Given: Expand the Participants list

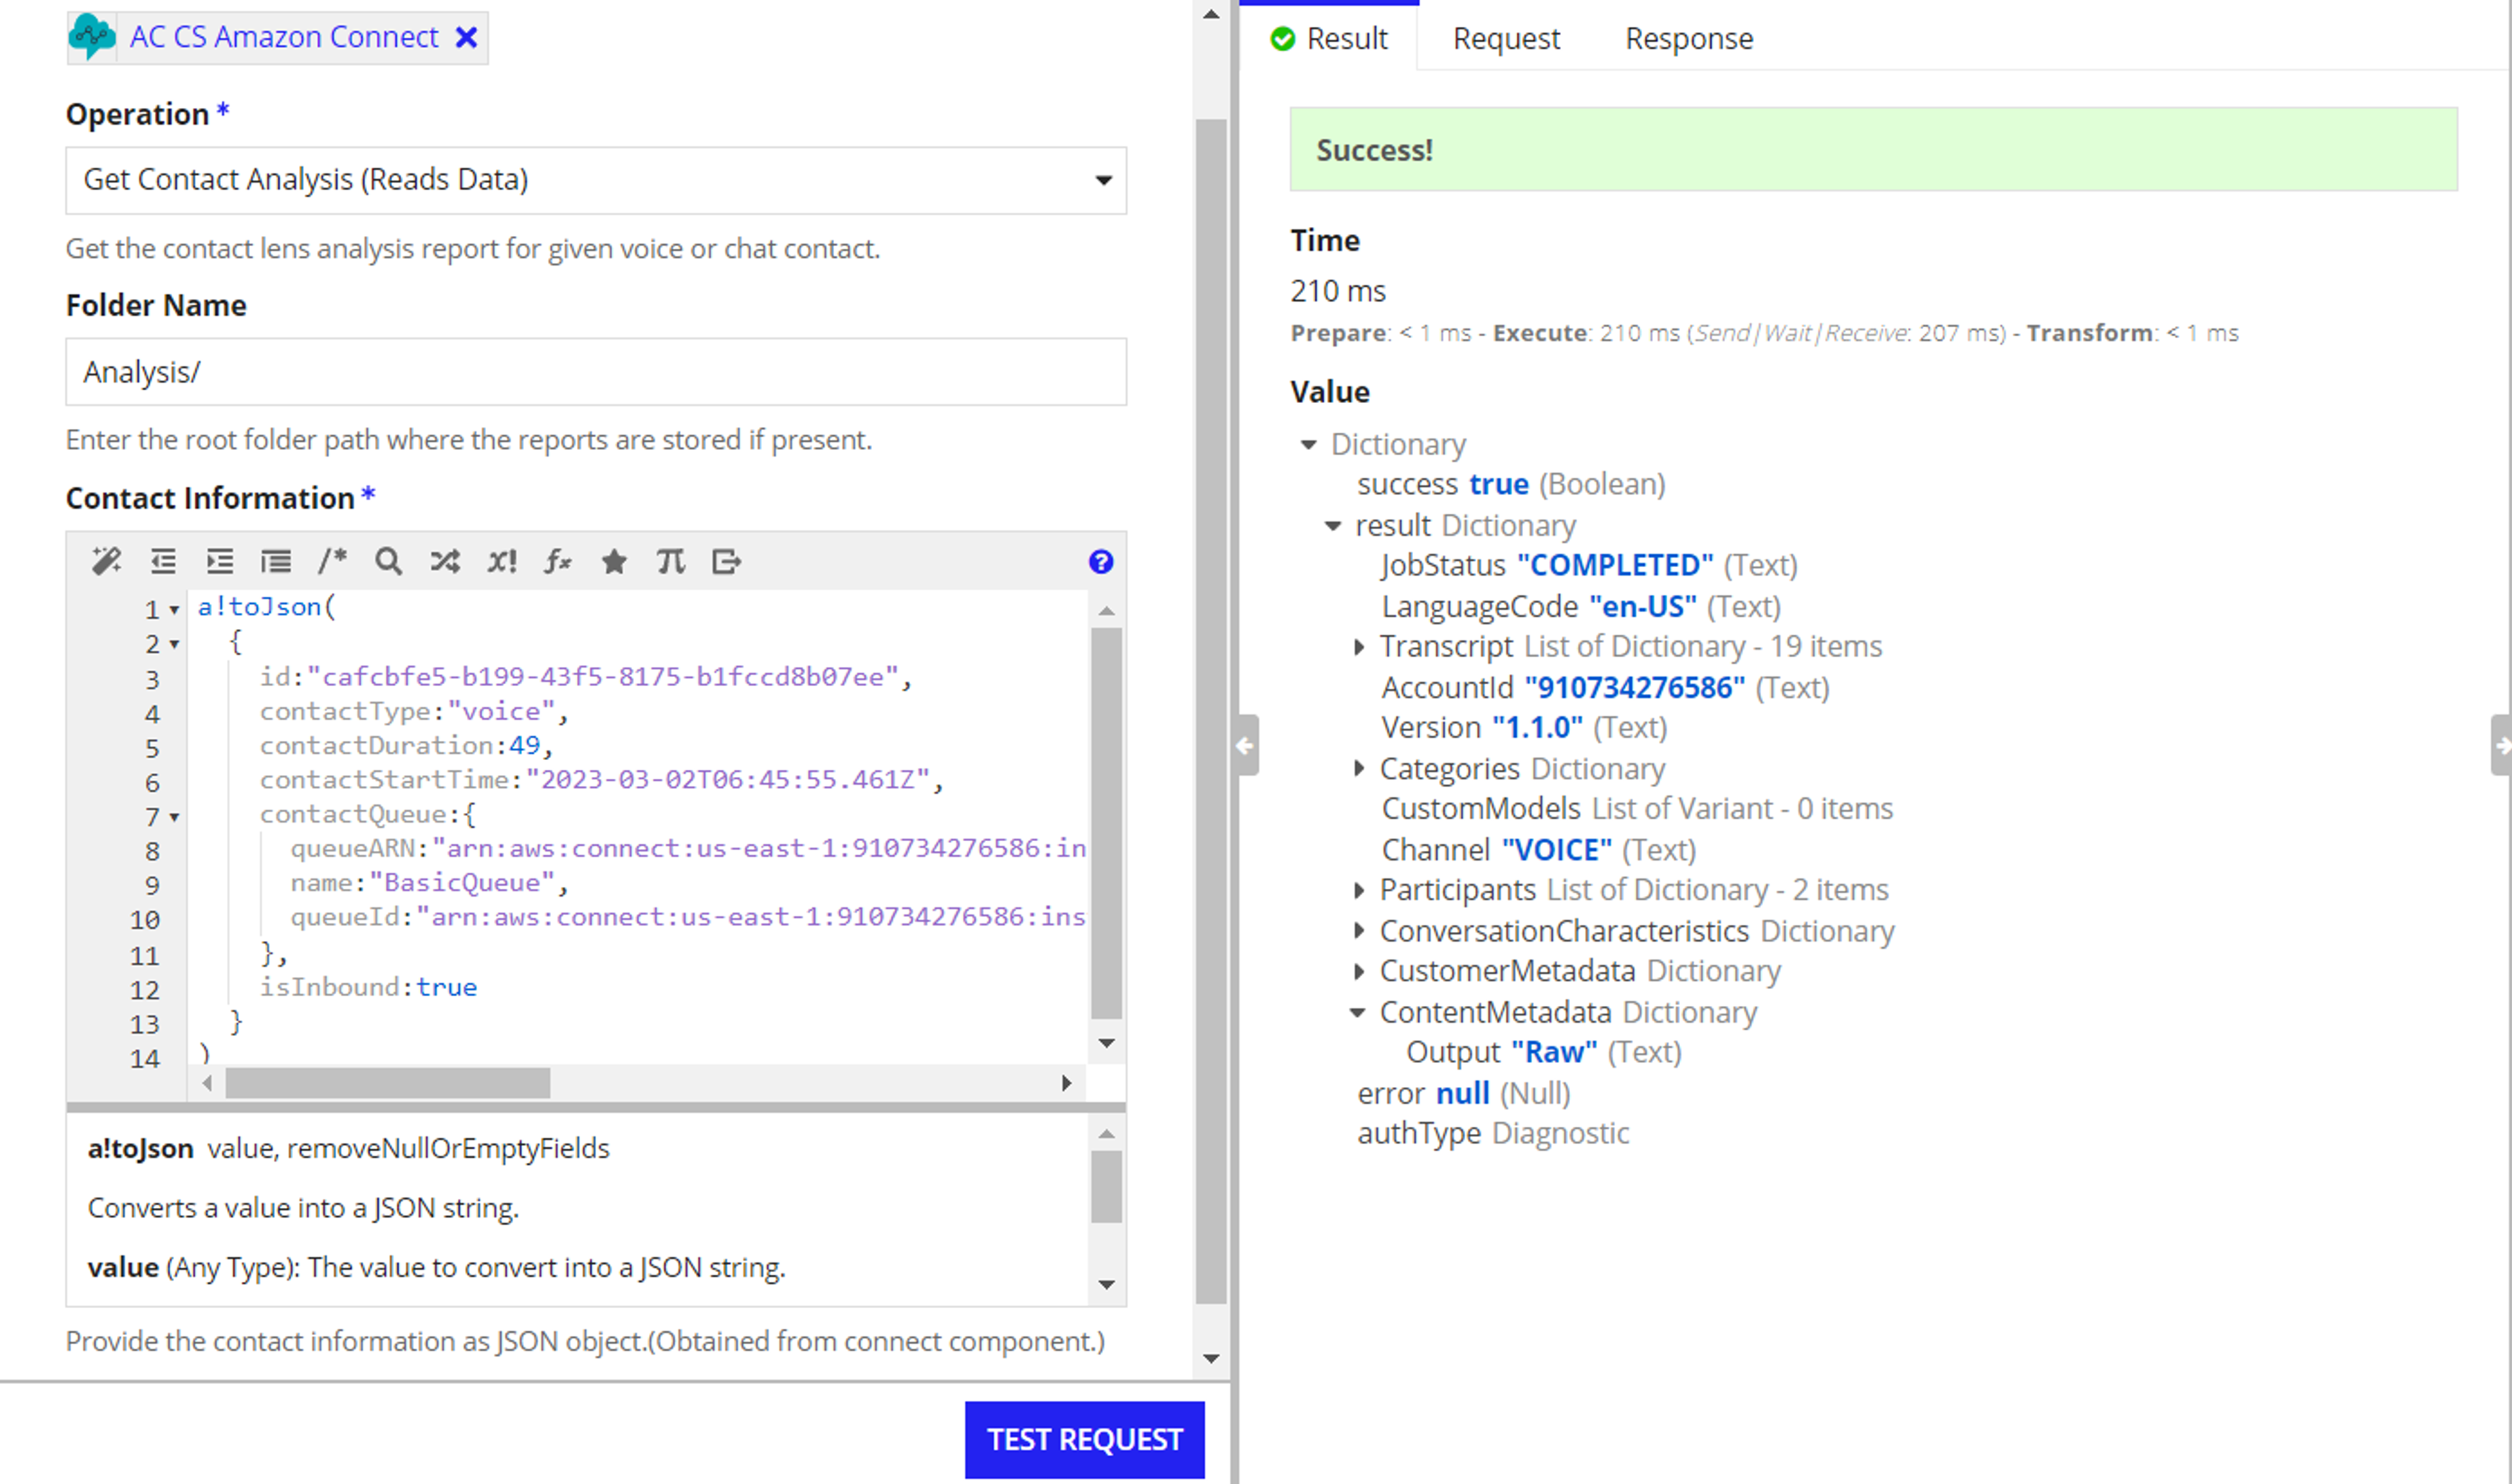Looking at the screenshot, I should pyautogui.click(x=1358, y=890).
